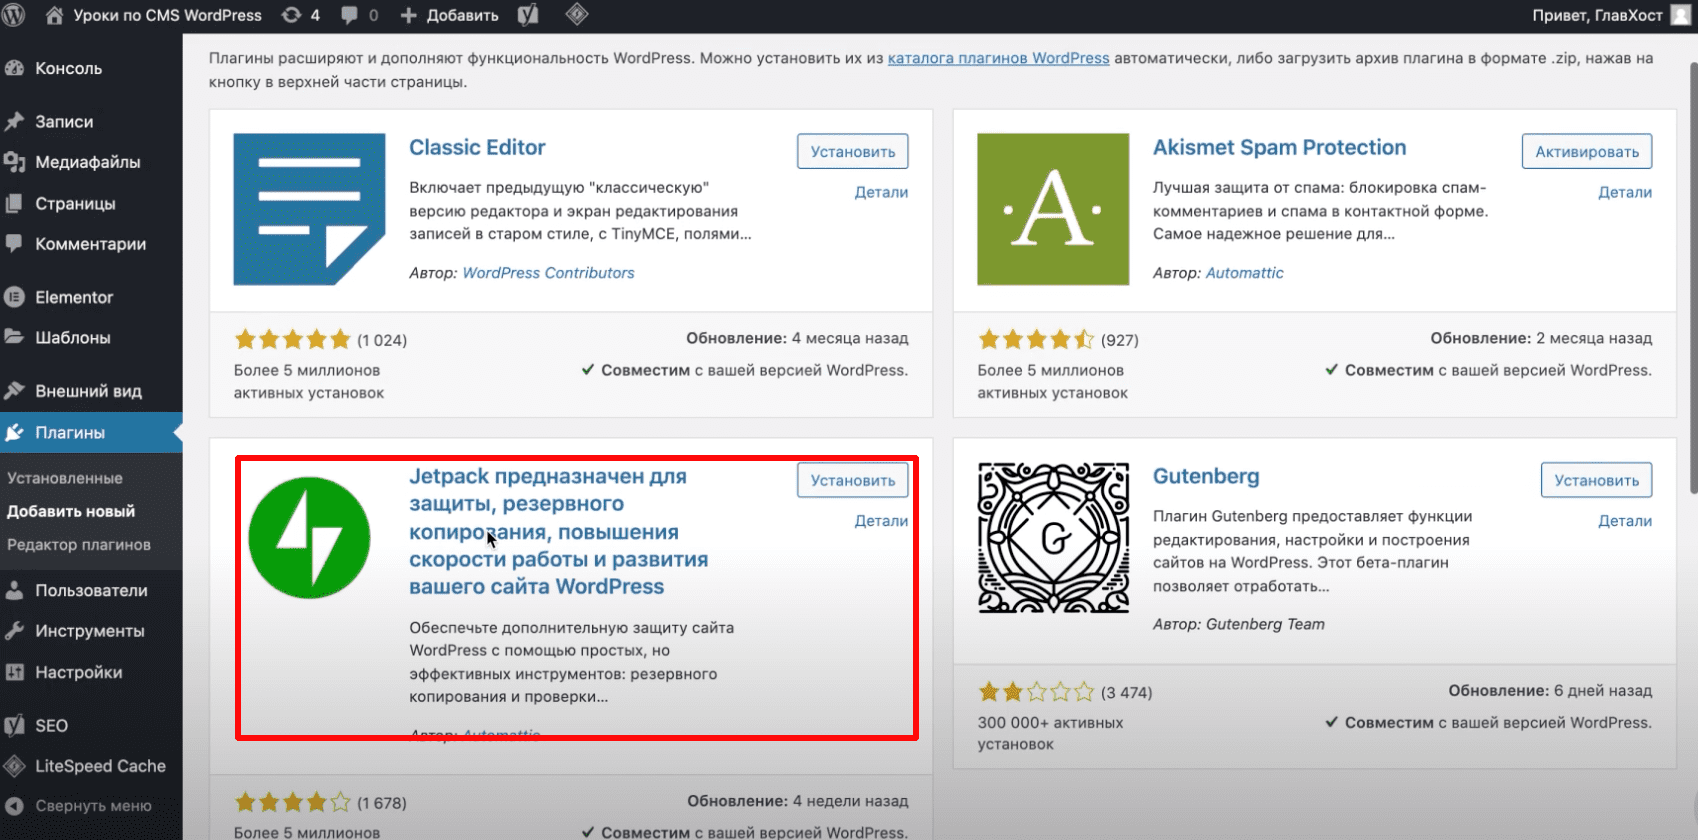The height and width of the screenshot is (840, 1698).
Task: Install the Gutenberg plugin
Action: click(x=1596, y=481)
